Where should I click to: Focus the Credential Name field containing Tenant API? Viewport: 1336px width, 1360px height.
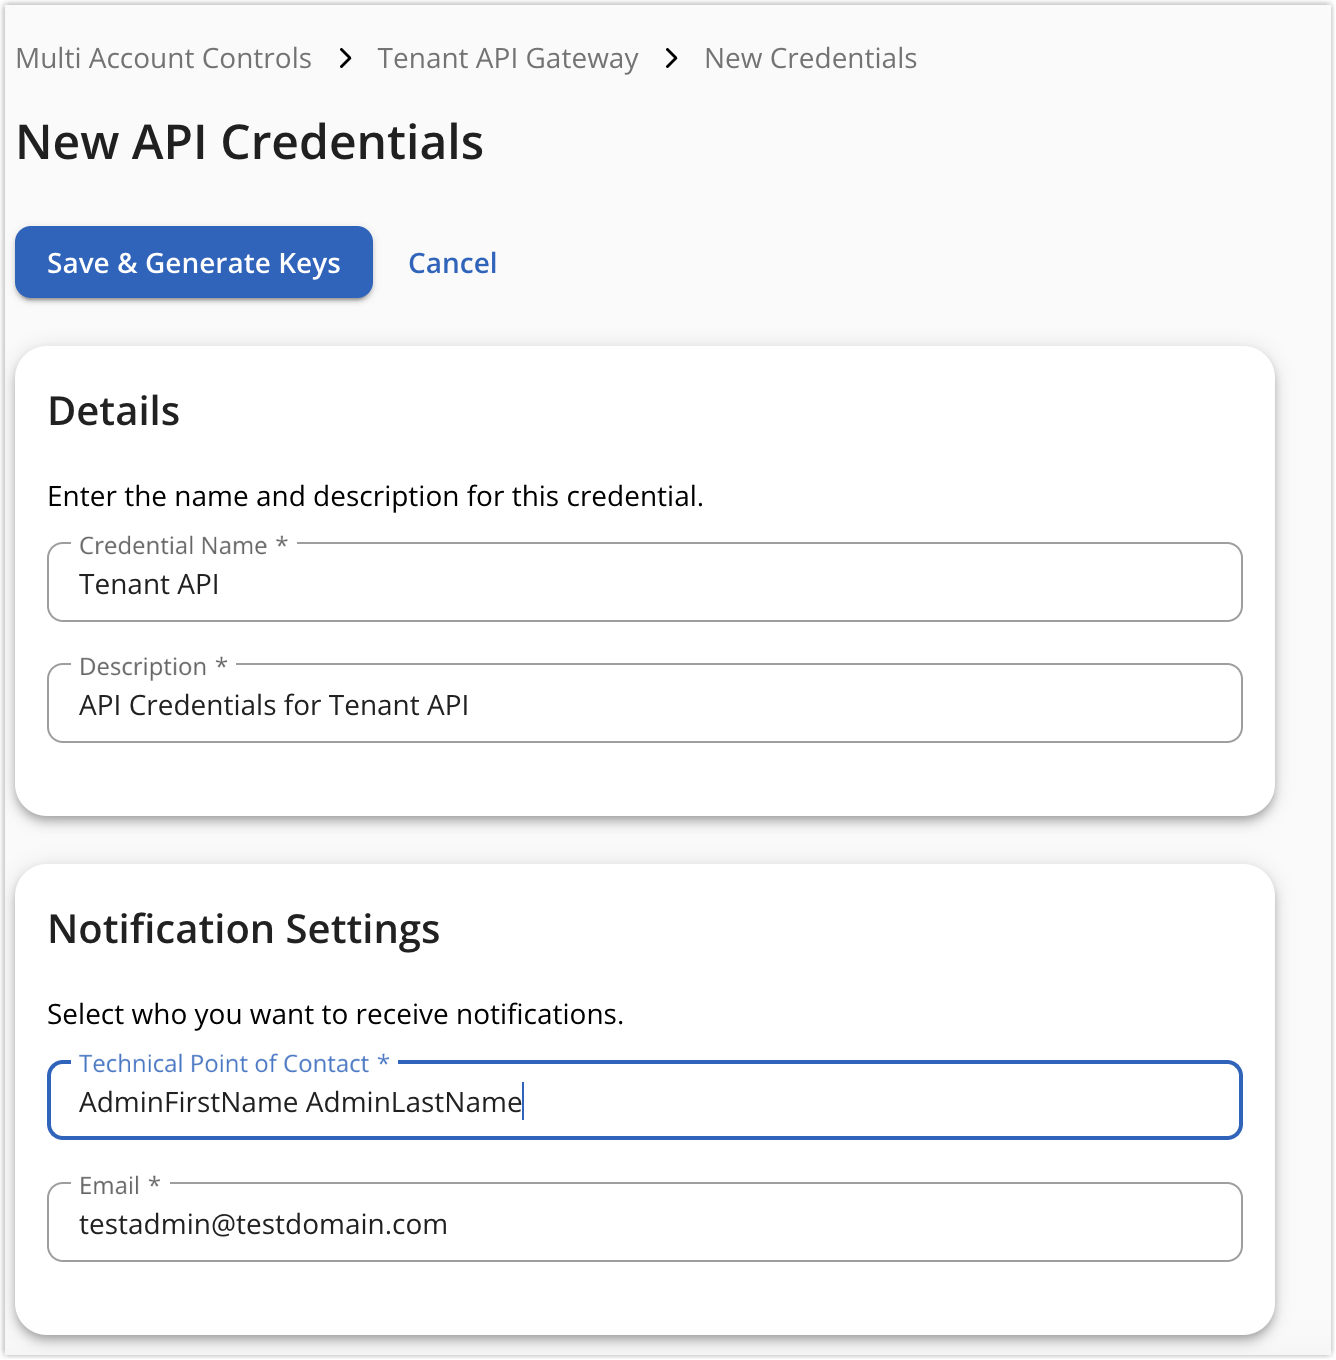point(644,585)
